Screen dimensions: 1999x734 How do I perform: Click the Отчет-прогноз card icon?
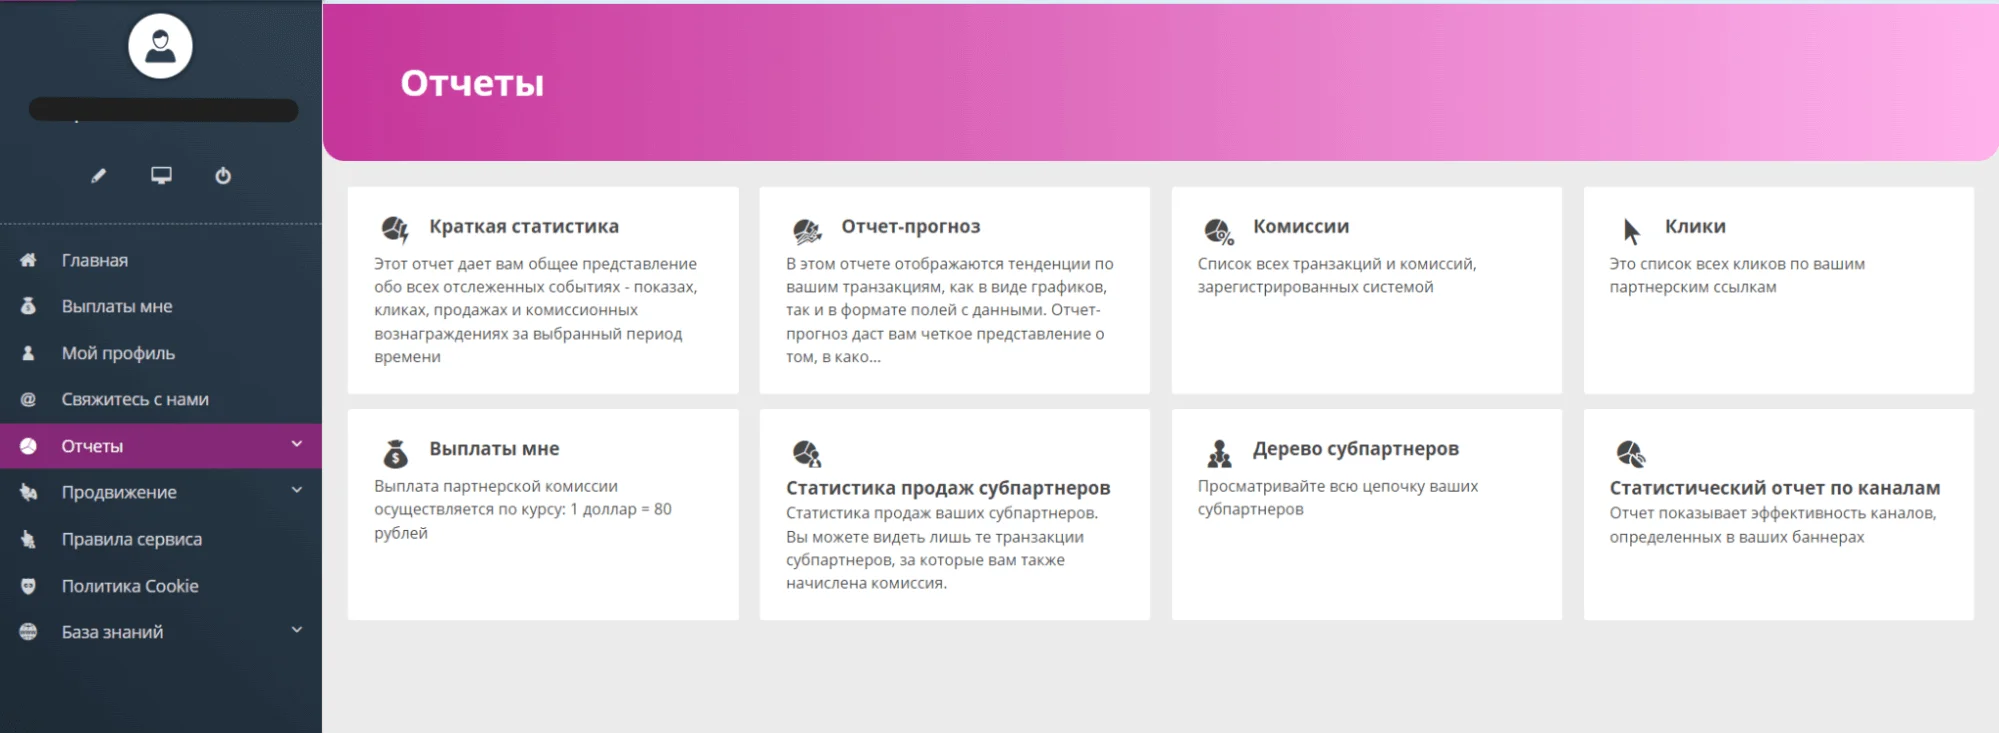pos(807,231)
